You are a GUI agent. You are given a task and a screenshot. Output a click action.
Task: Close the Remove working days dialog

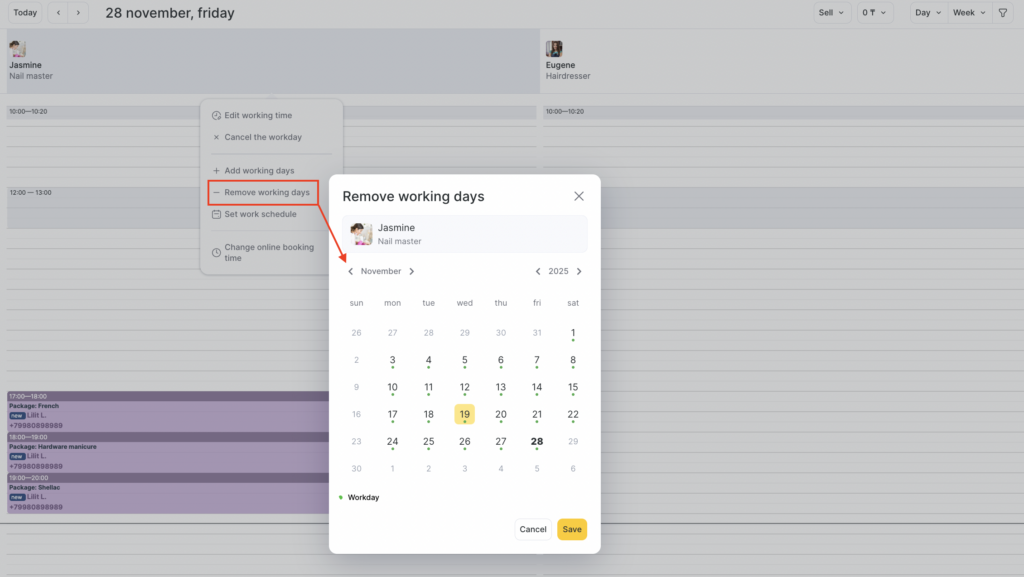click(578, 196)
